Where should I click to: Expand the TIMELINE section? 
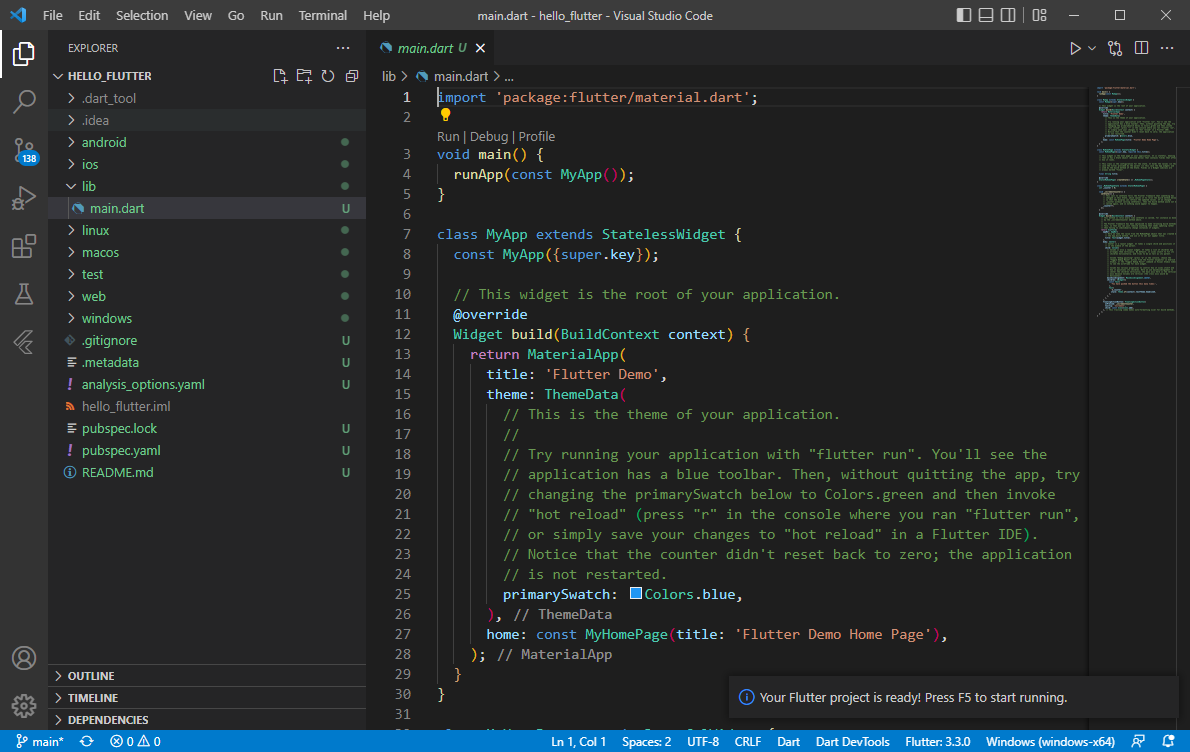(207, 697)
